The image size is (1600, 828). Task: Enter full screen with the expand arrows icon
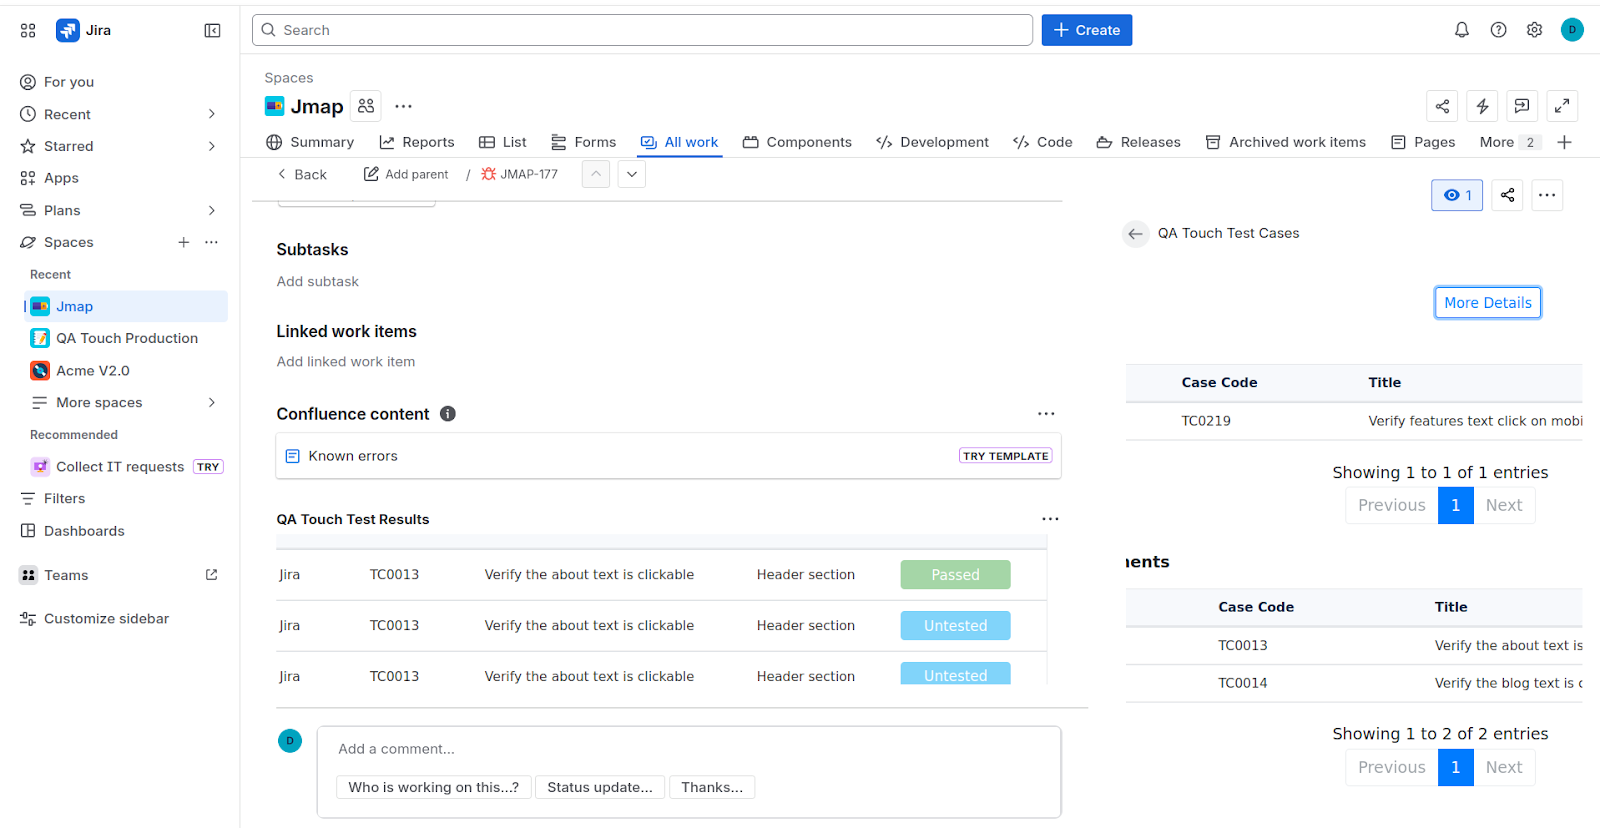pyautogui.click(x=1562, y=106)
